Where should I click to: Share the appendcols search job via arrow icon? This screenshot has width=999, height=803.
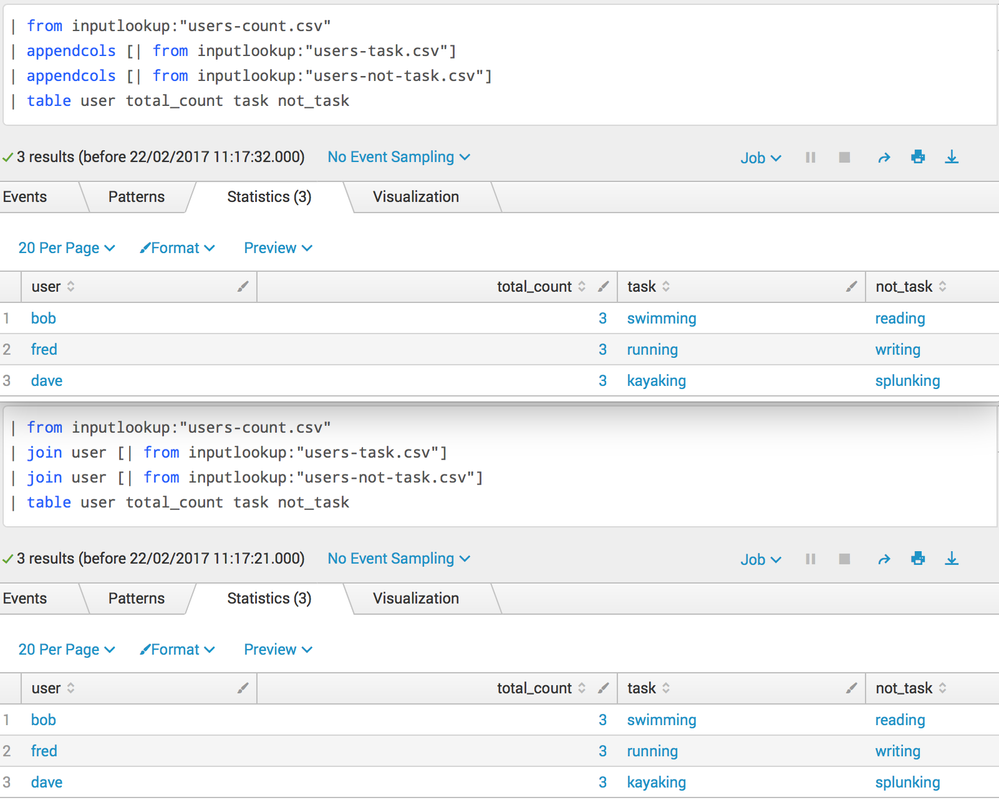coord(884,158)
